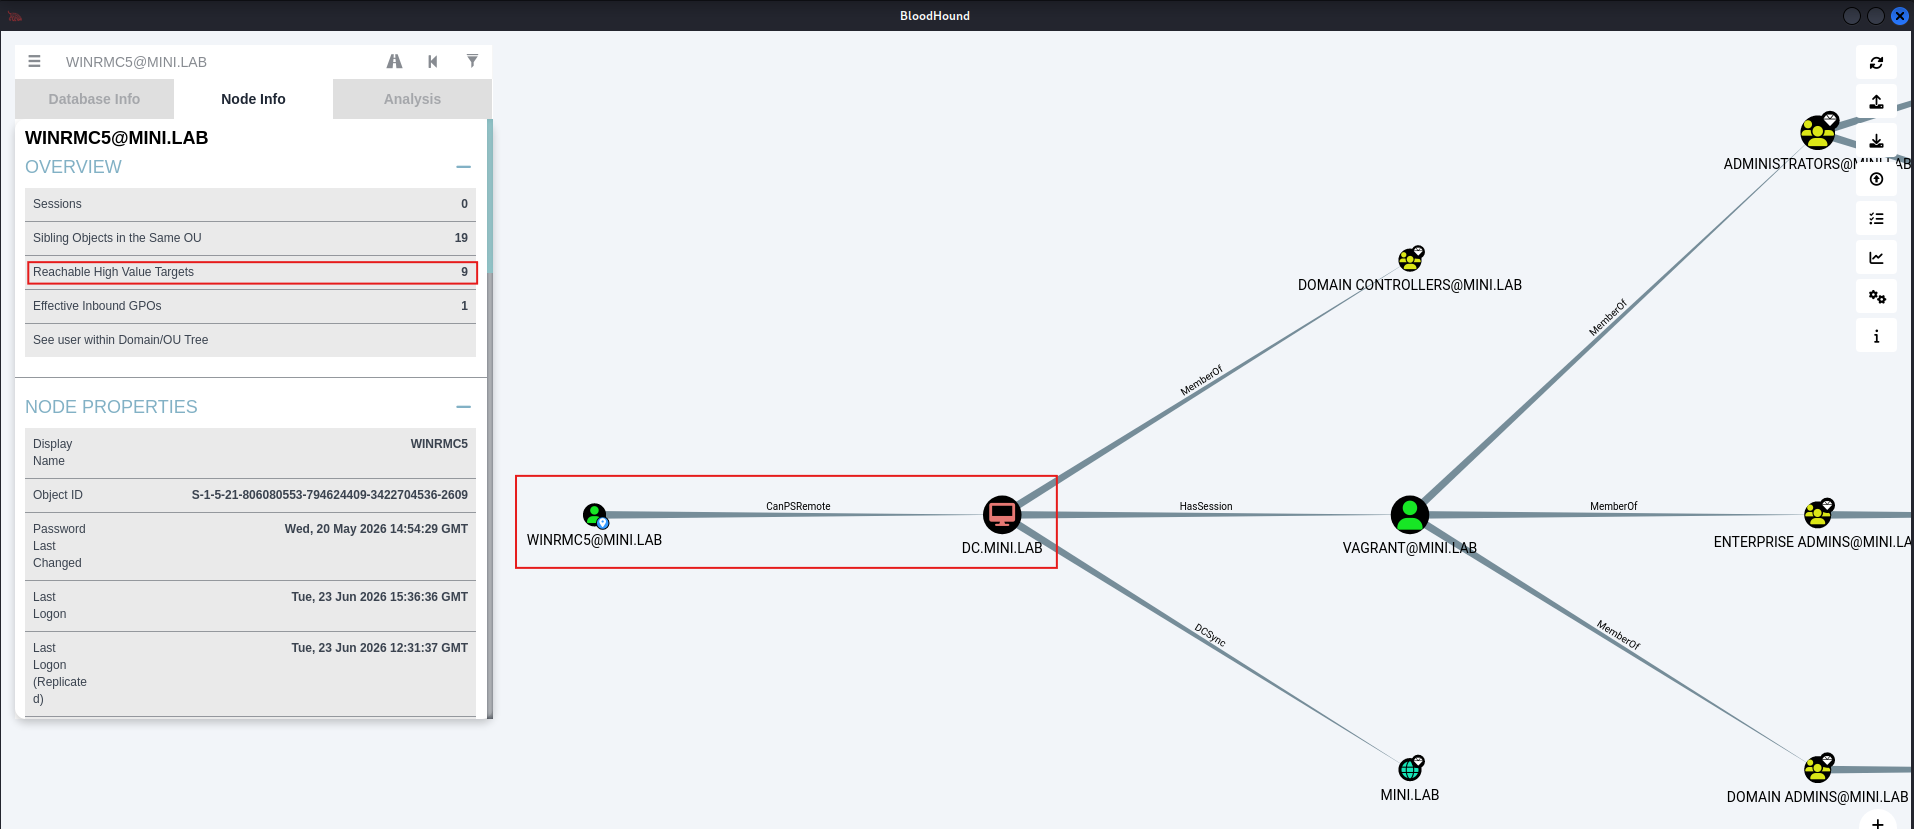This screenshot has height=829, width=1914.
Task: Click Effective Inbound GPOs row
Action: [250, 306]
